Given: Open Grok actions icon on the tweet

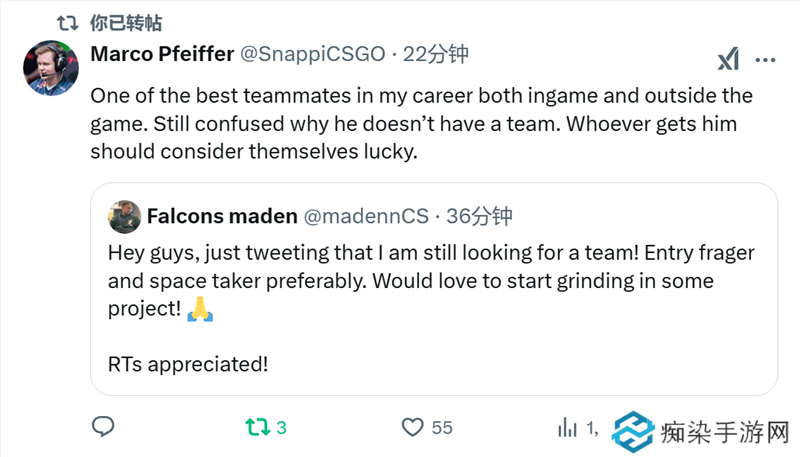Looking at the screenshot, I should pyautogui.click(x=727, y=60).
